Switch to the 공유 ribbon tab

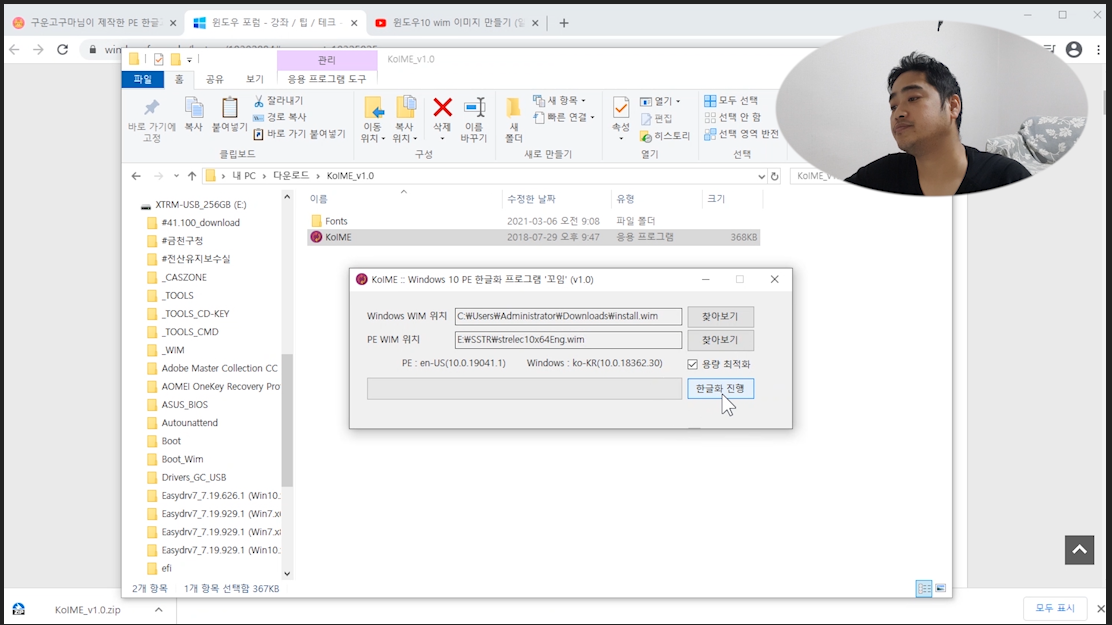click(214, 79)
